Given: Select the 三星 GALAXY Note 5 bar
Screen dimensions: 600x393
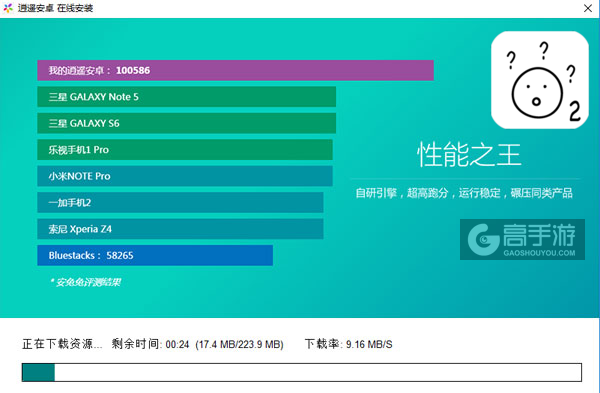Looking at the screenshot, I should (186, 97).
